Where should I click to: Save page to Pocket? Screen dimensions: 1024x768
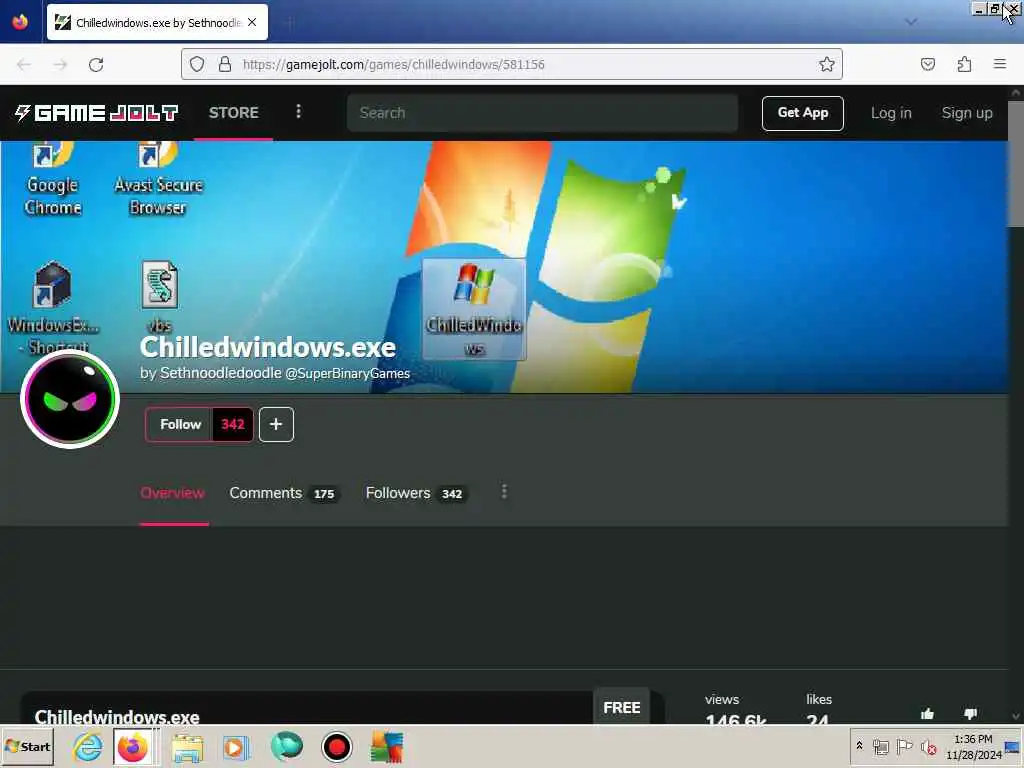point(927,64)
